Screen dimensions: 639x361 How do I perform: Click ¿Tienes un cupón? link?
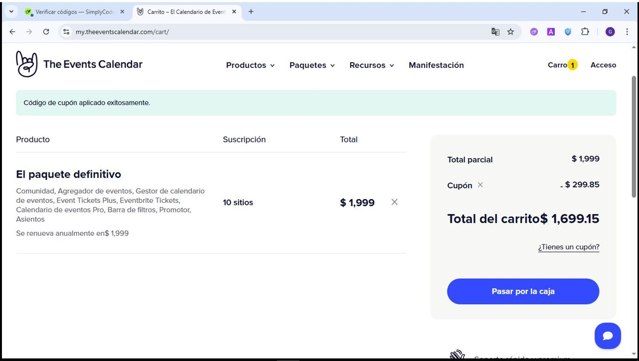[x=568, y=247]
